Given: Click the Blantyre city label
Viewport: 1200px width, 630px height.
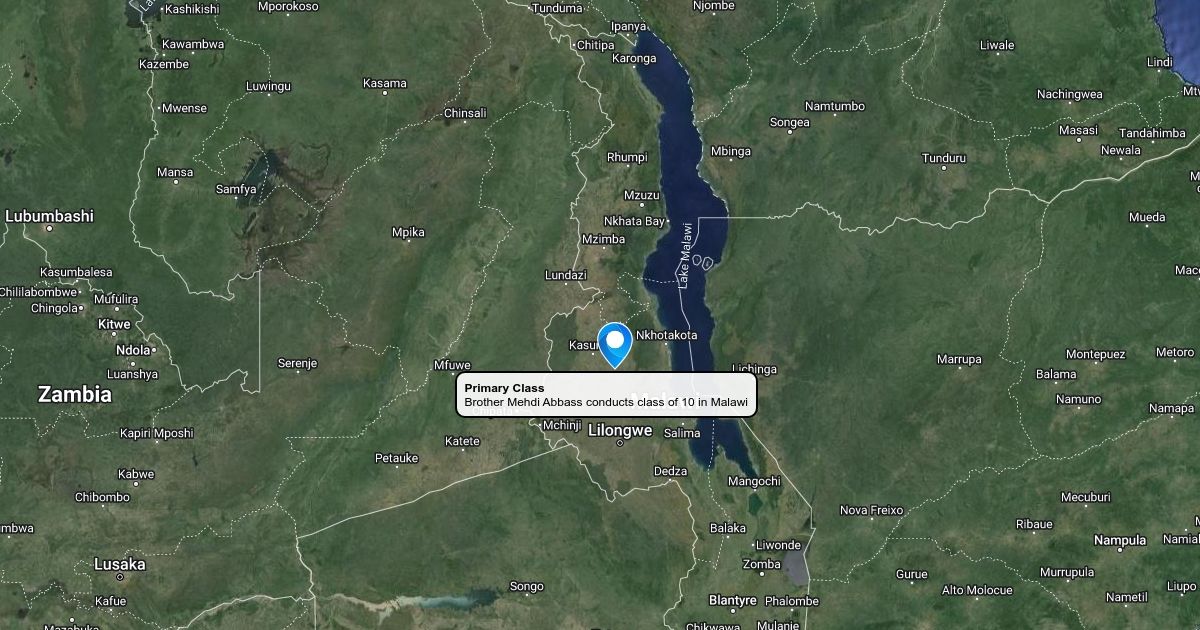Looking at the screenshot, I should (732, 600).
